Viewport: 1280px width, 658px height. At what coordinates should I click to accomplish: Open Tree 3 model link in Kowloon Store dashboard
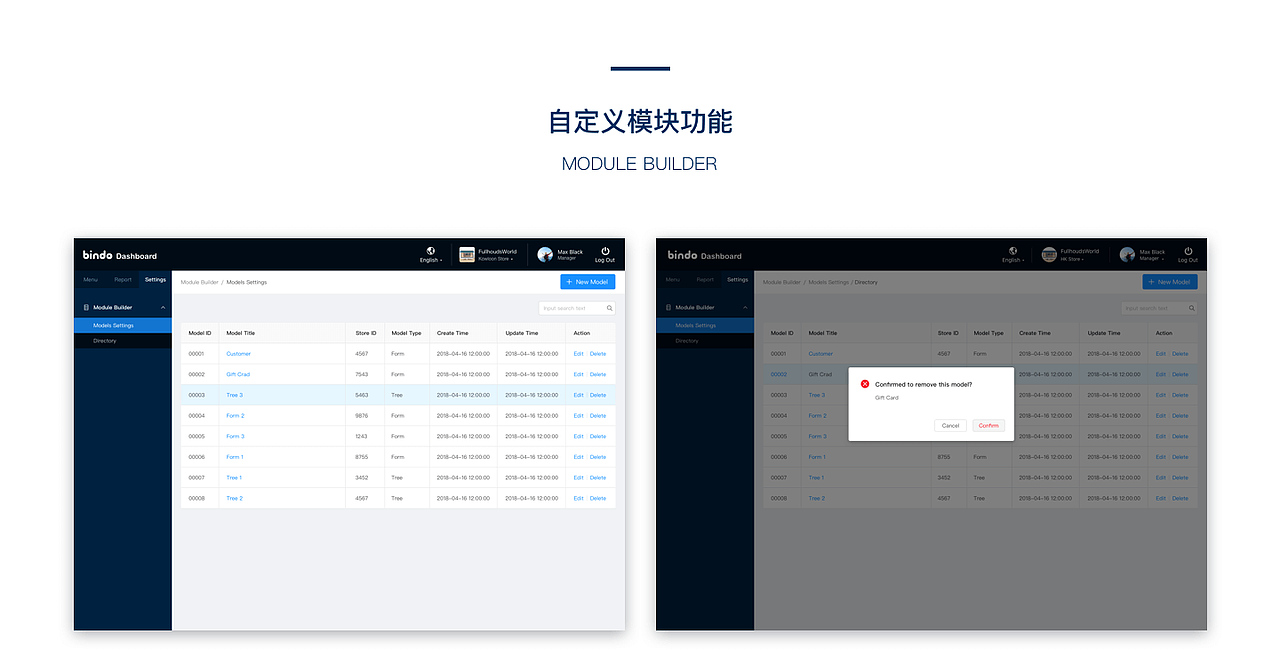pyautogui.click(x=234, y=395)
